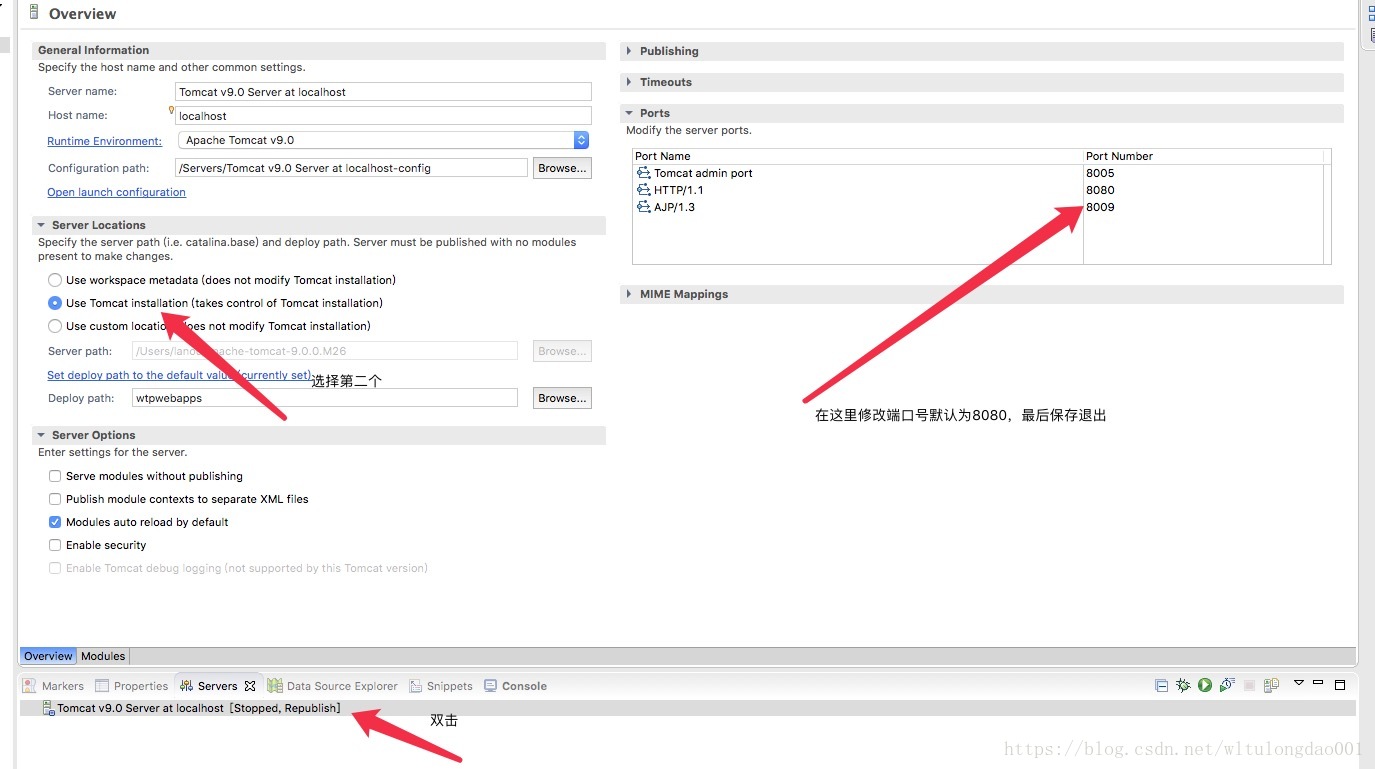Click the Properties tab icon
The height and width of the screenshot is (769, 1375).
(101, 686)
